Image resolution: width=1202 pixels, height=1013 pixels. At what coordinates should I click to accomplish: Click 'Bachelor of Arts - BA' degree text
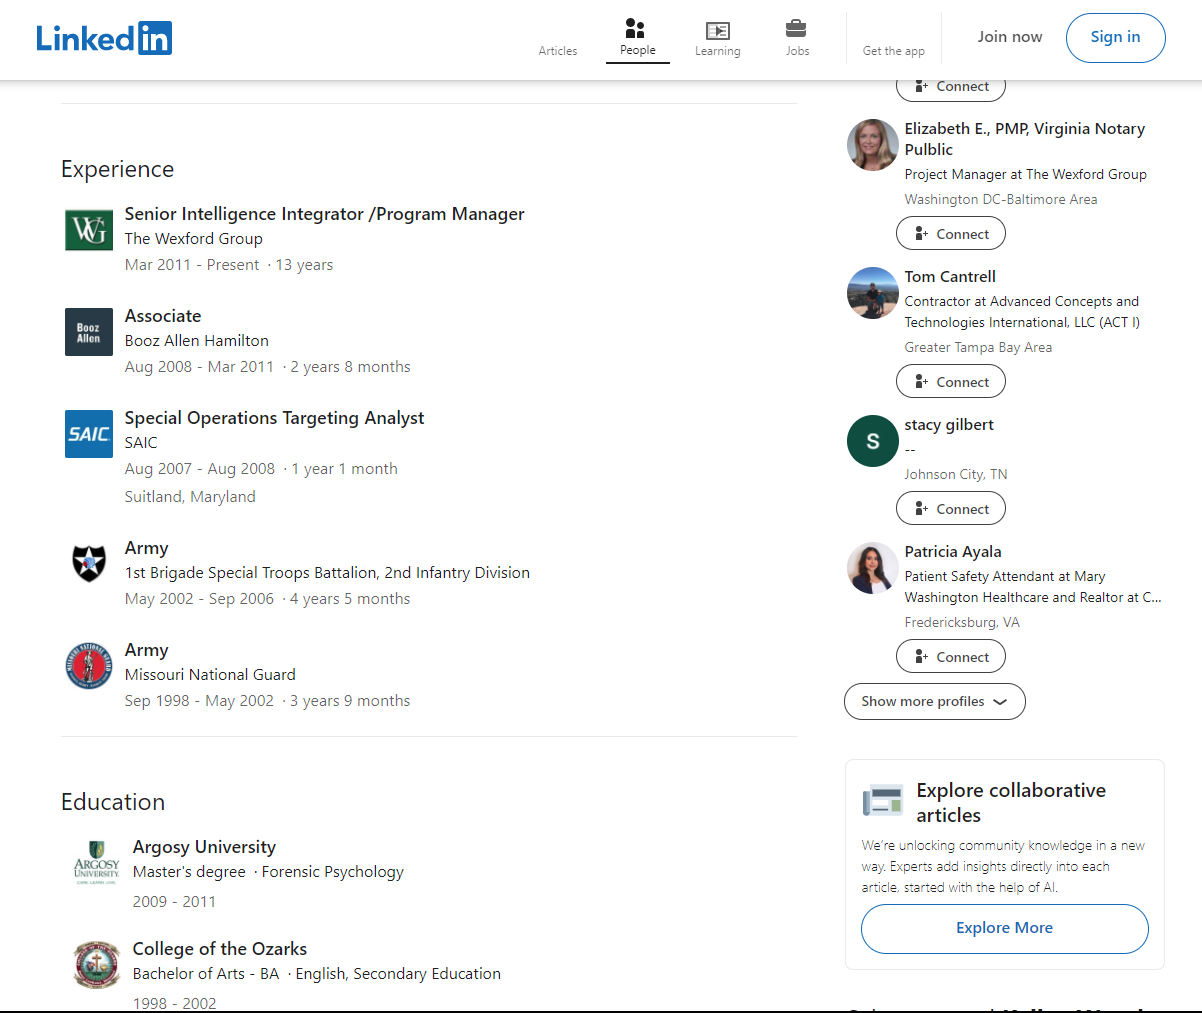206,974
